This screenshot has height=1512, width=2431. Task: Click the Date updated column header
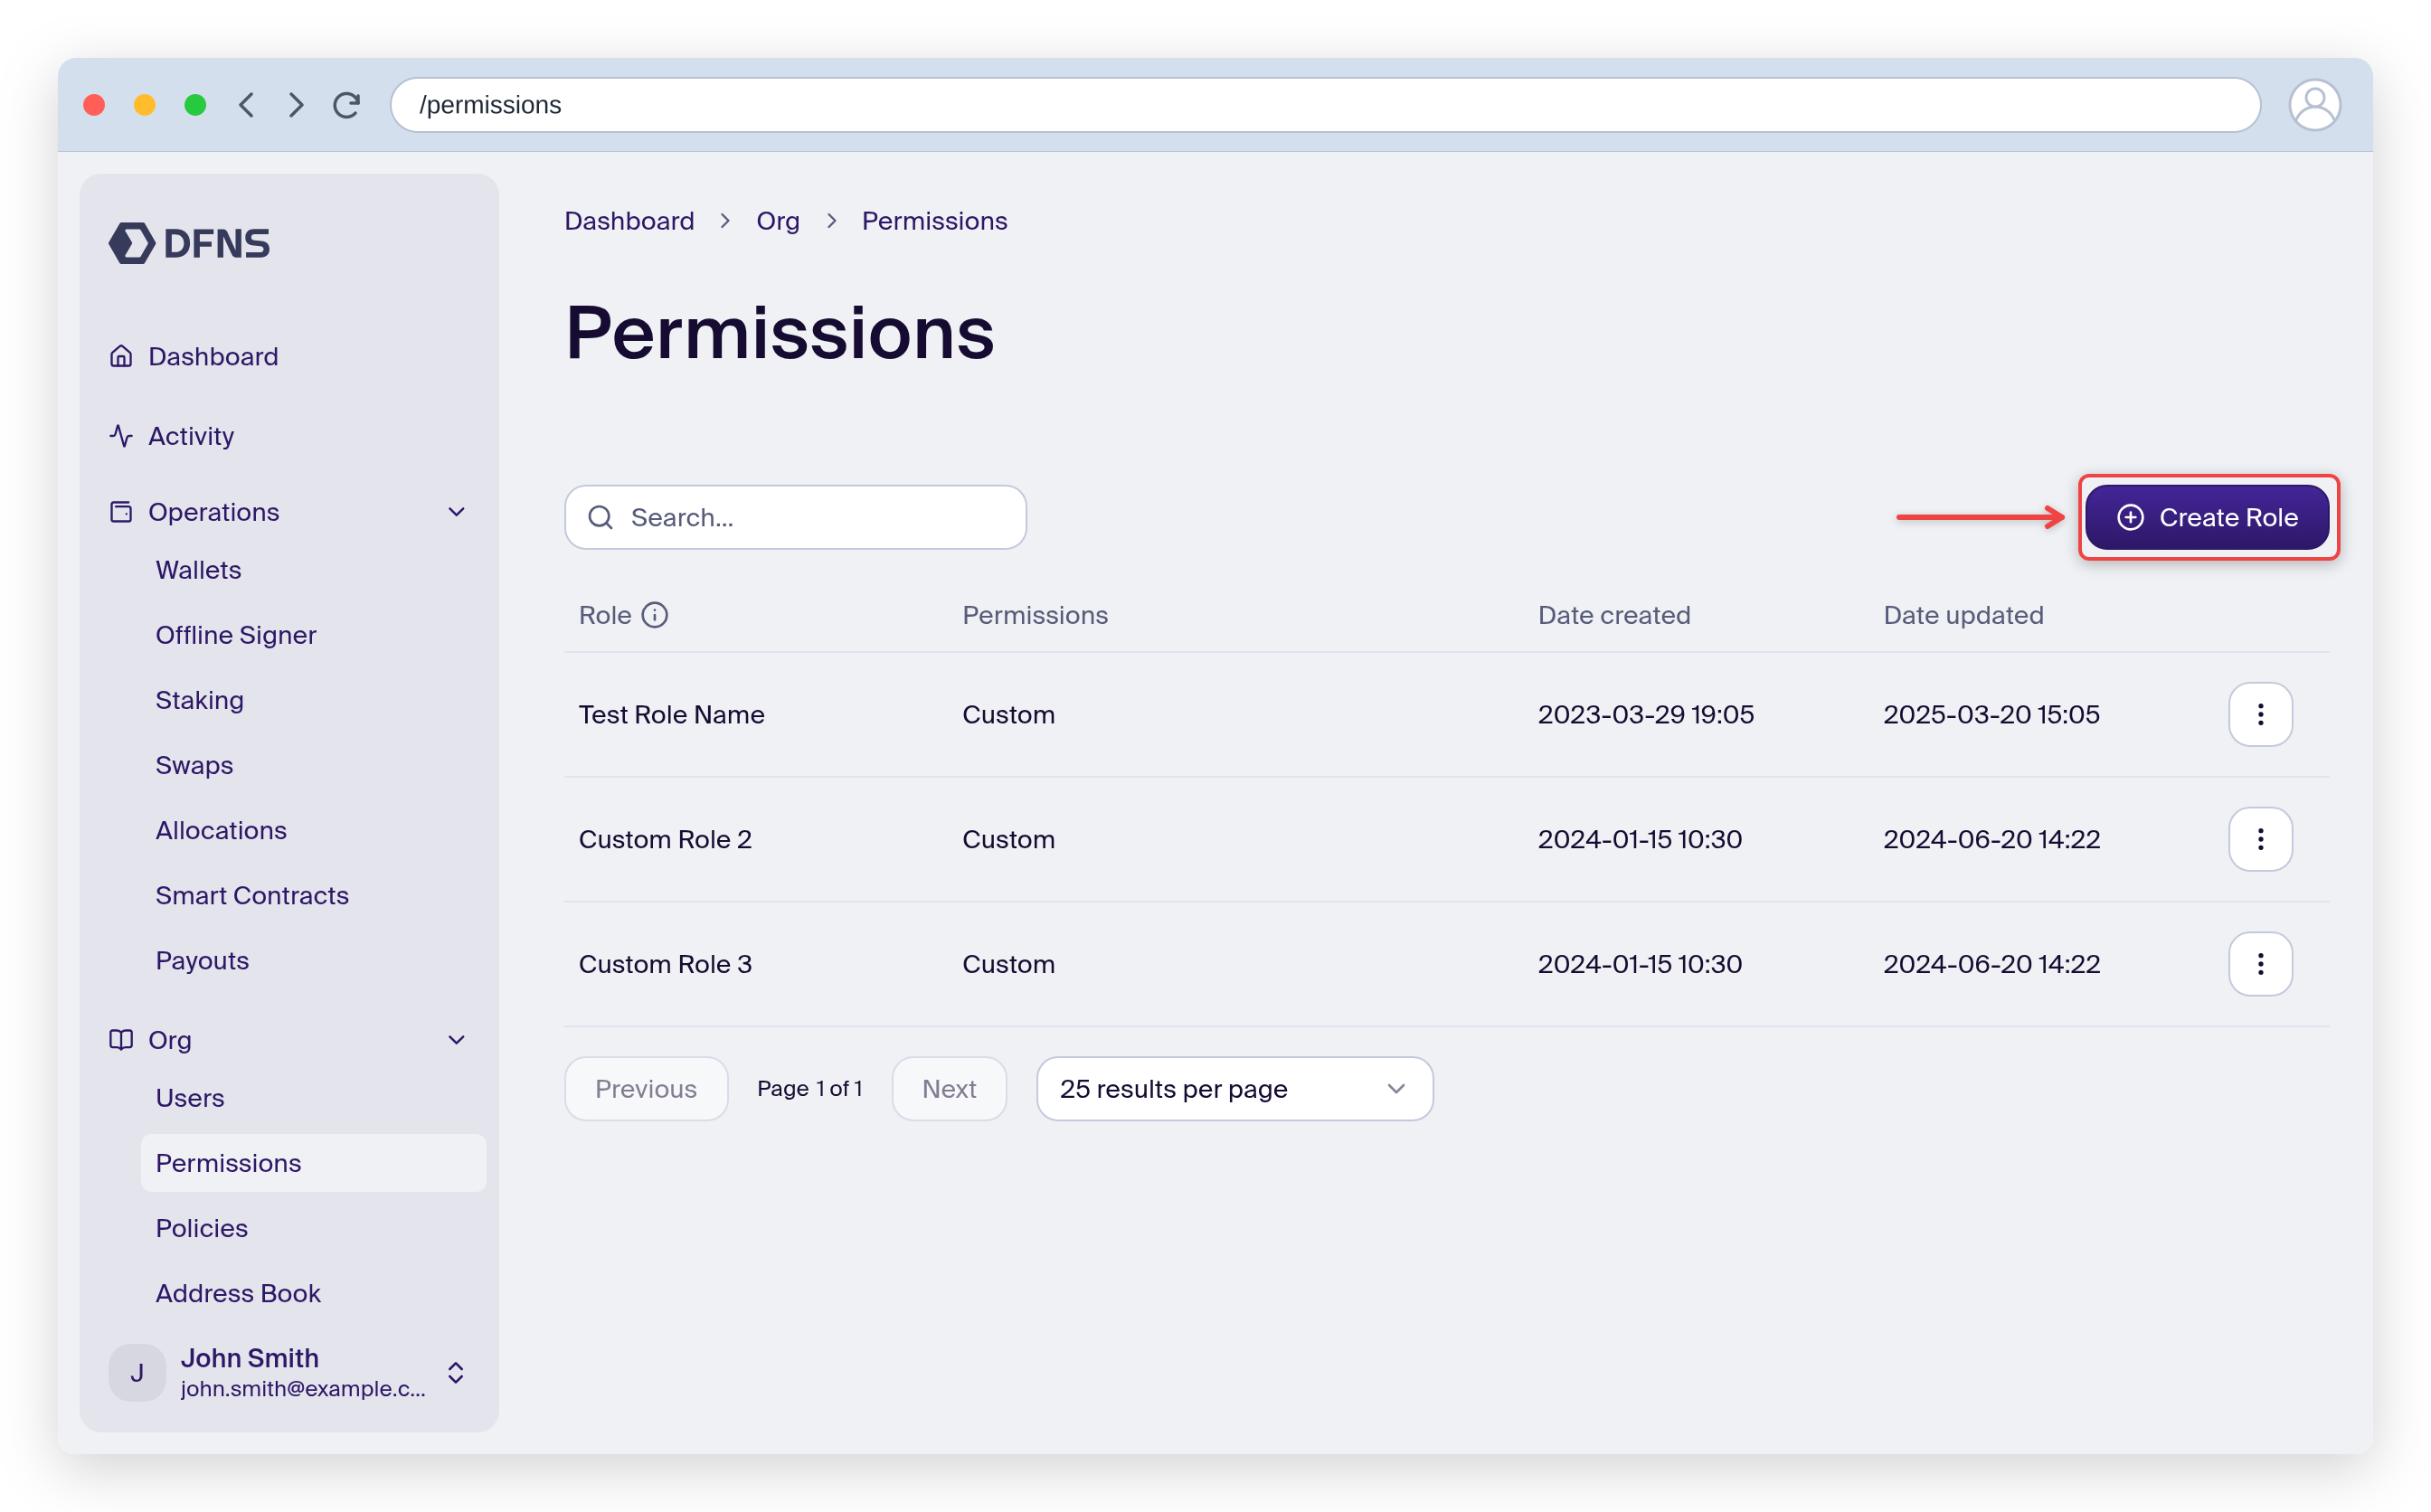[1963, 615]
